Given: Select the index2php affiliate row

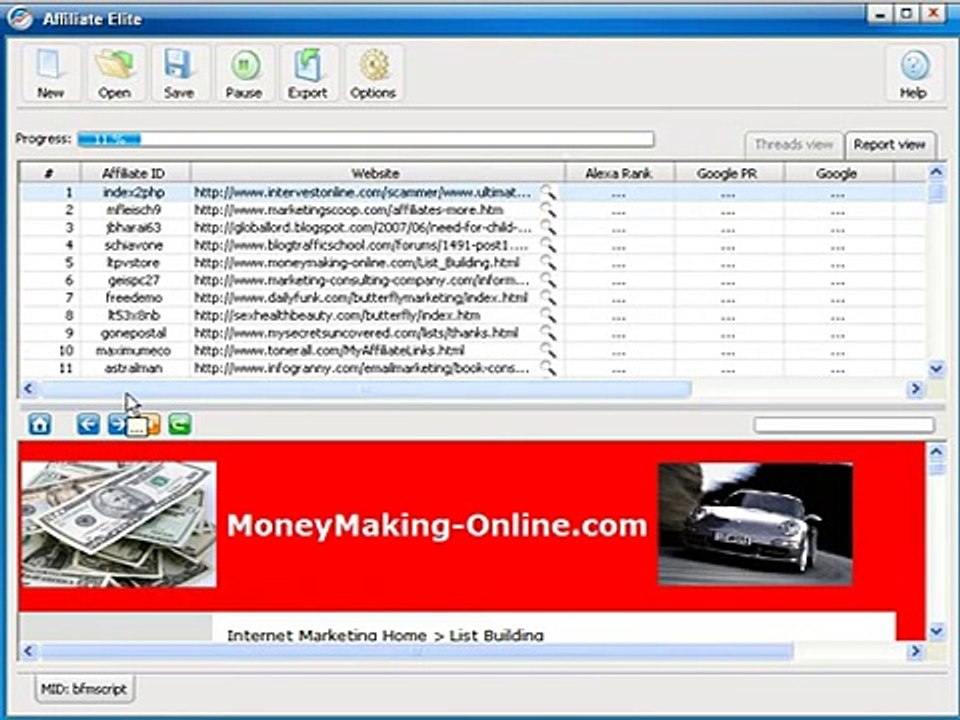Looking at the screenshot, I should [x=473, y=193].
